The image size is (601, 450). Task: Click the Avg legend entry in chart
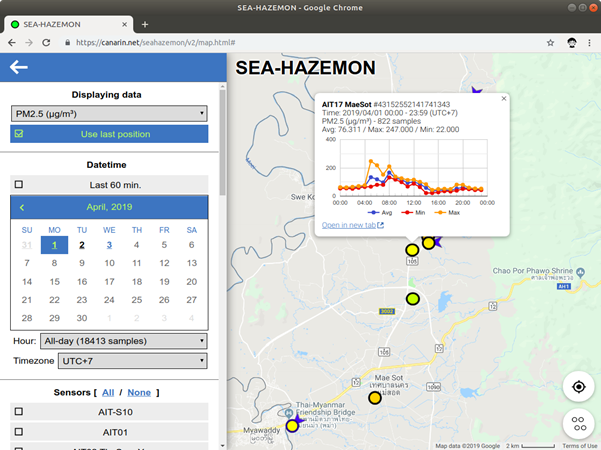pyautogui.click(x=380, y=213)
